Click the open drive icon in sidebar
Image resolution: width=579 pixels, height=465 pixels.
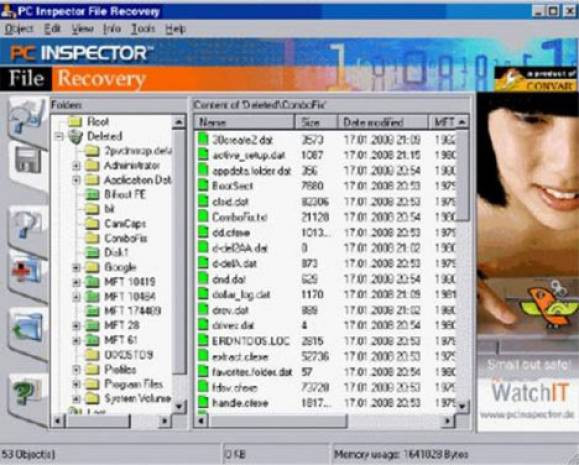coord(27,117)
